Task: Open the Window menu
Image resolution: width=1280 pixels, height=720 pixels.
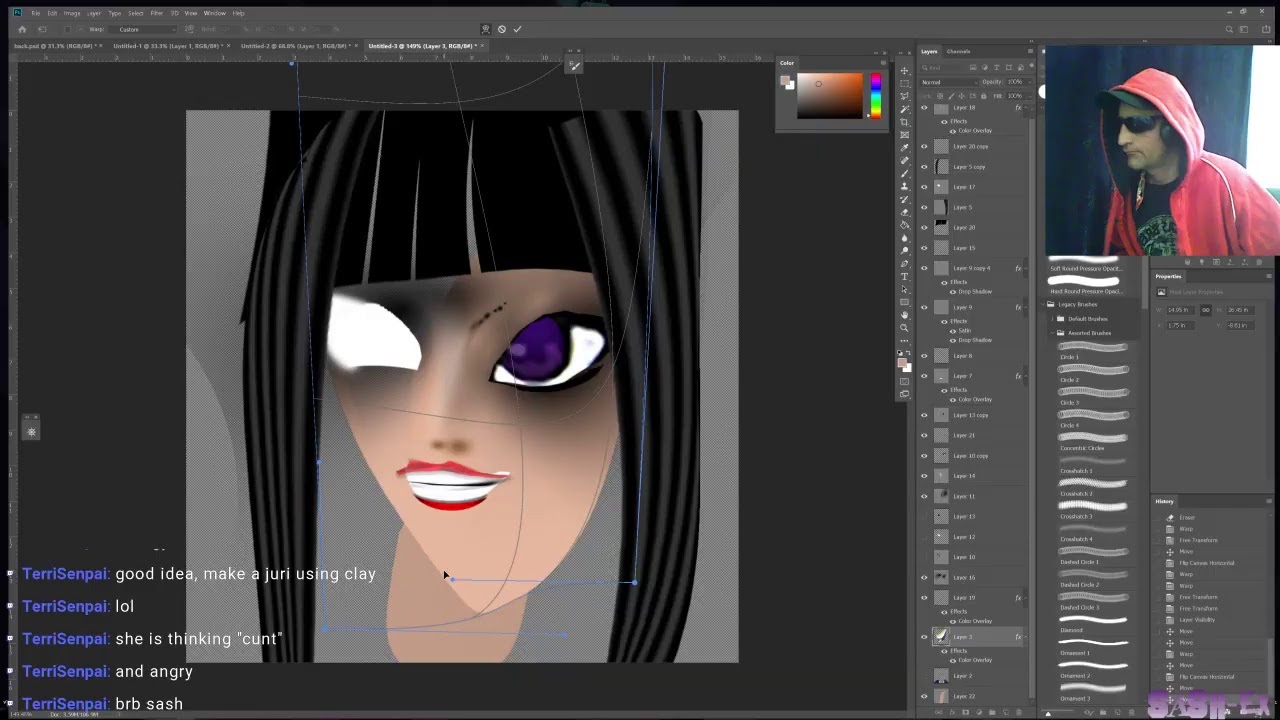Action: click(x=214, y=13)
